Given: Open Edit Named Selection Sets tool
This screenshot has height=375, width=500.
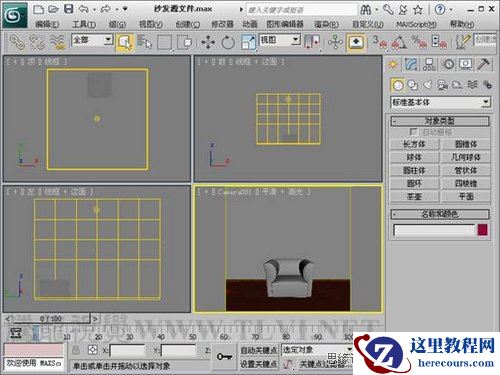Looking at the screenshot, I should click(x=463, y=42).
